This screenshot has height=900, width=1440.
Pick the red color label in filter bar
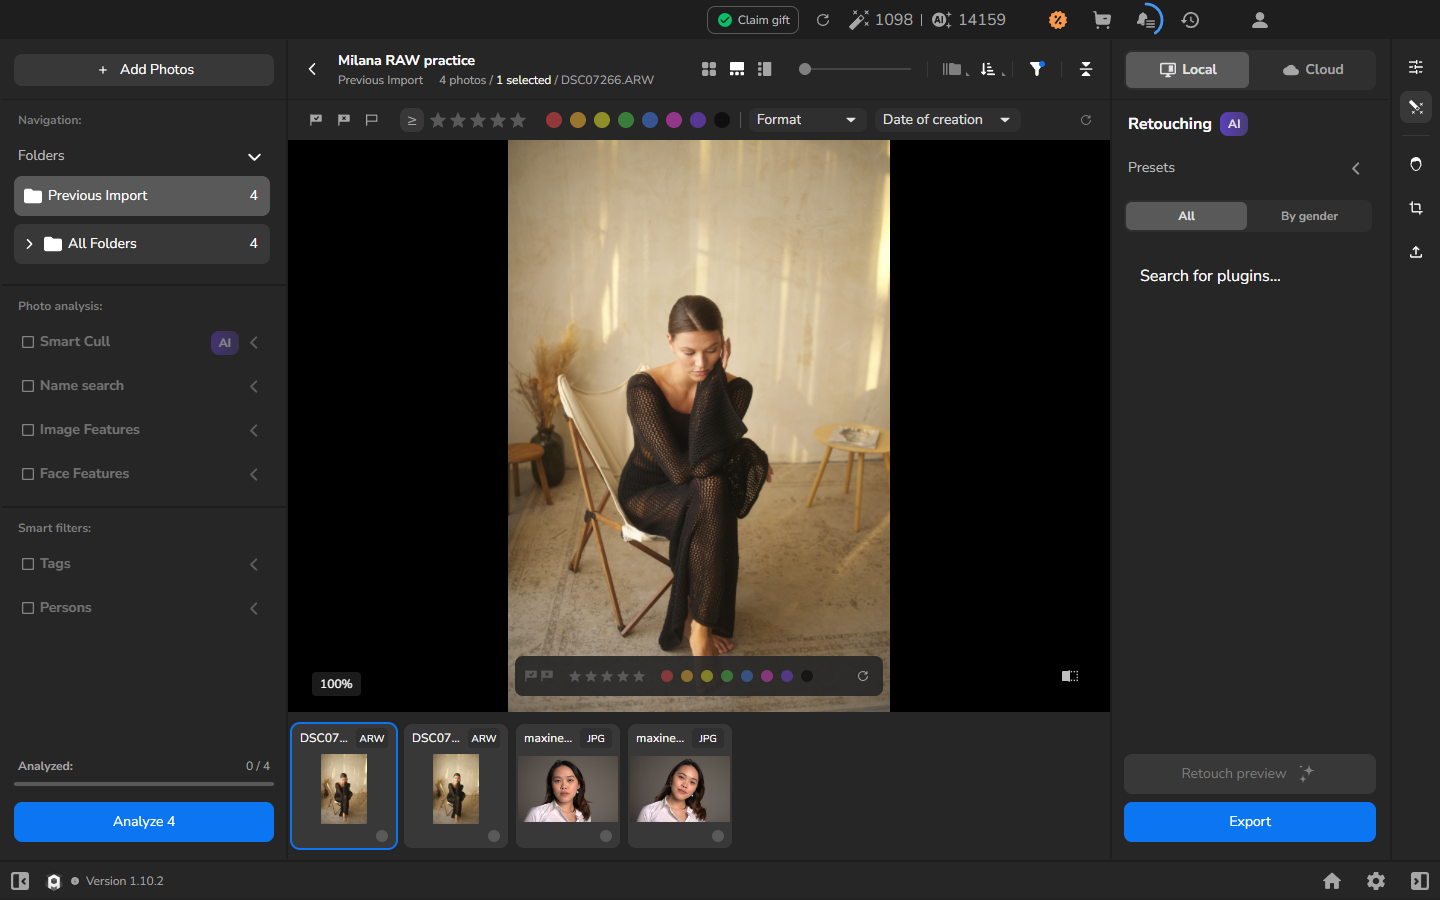(x=554, y=120)
